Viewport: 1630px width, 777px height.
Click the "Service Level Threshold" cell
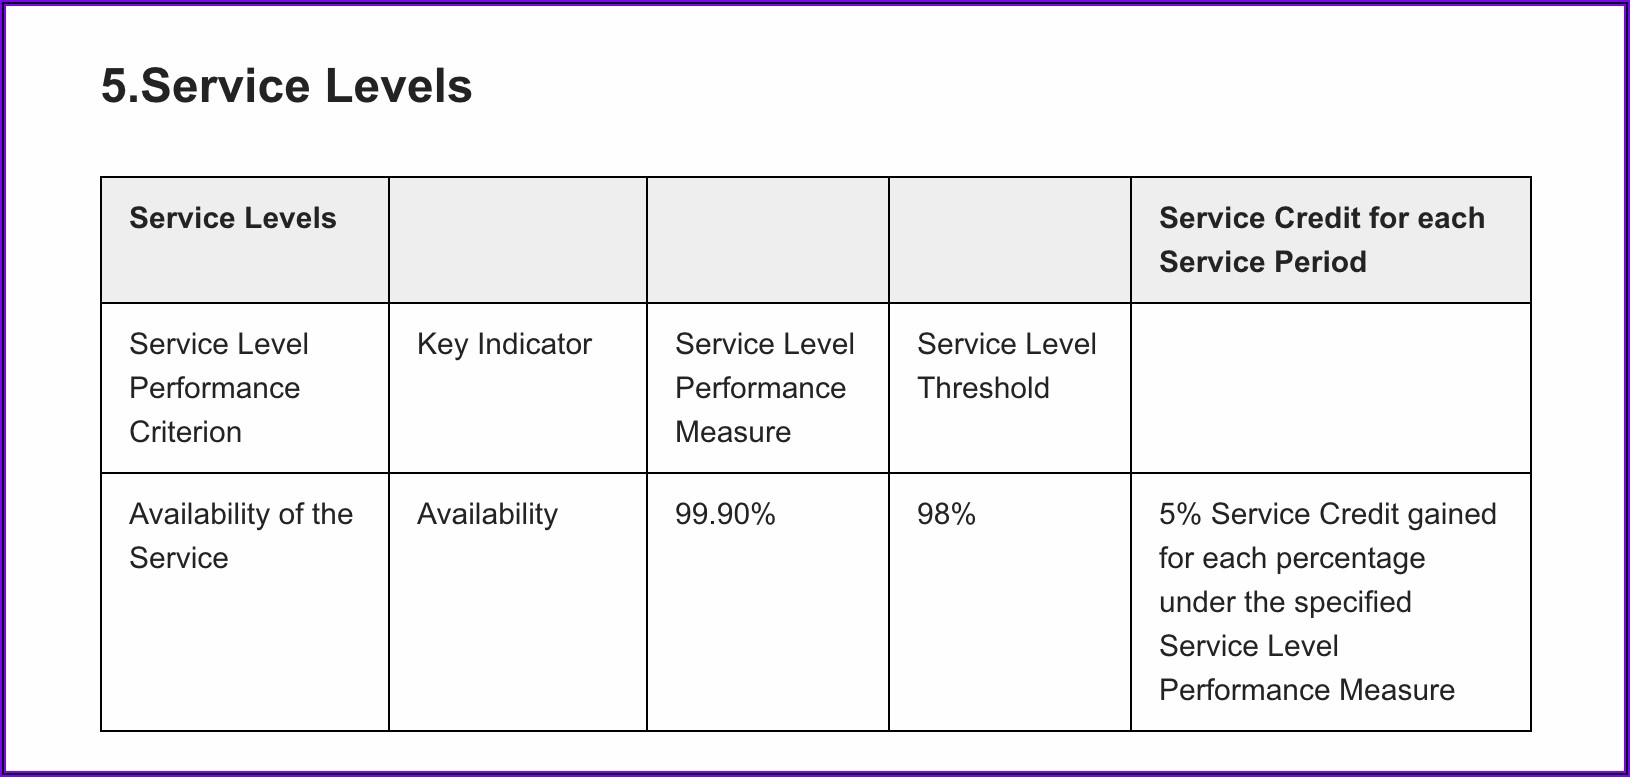point(1006,366)
